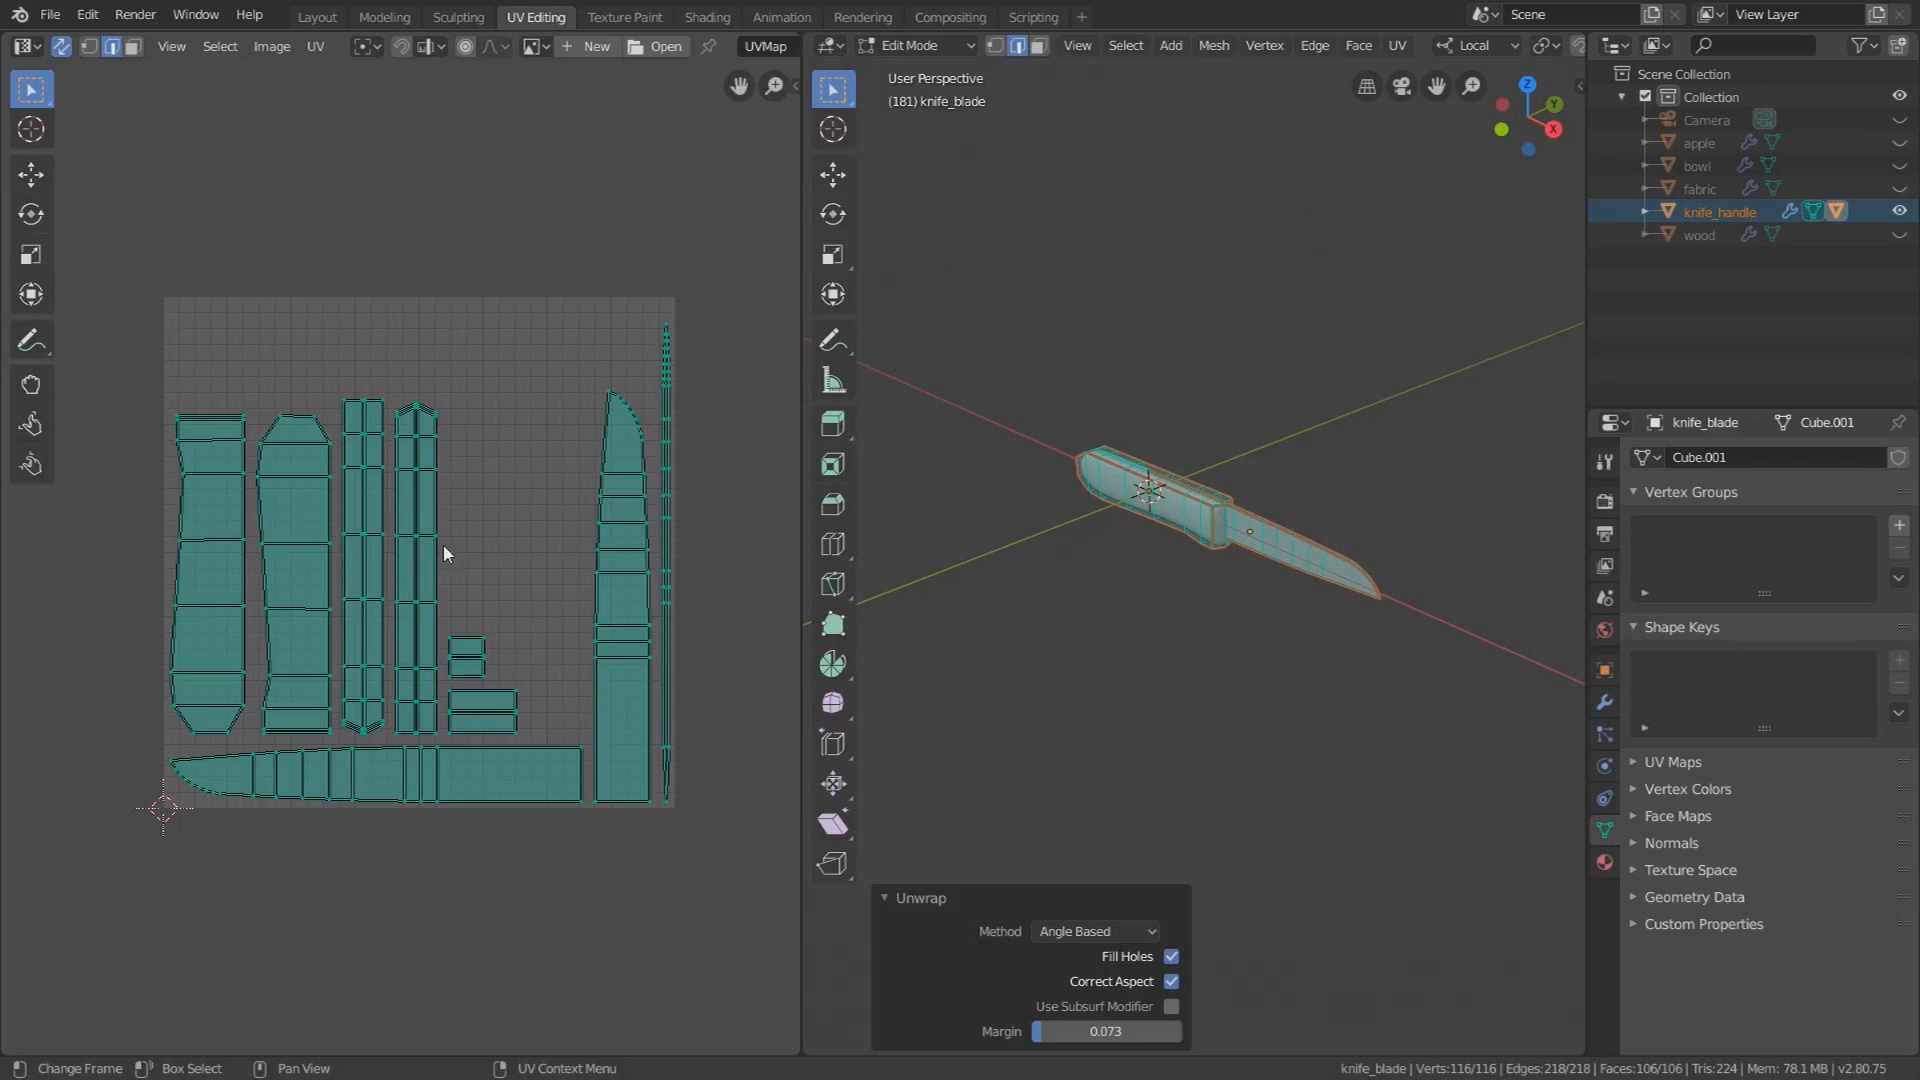Select the Cursor tool icon

[x=30, y=128]
